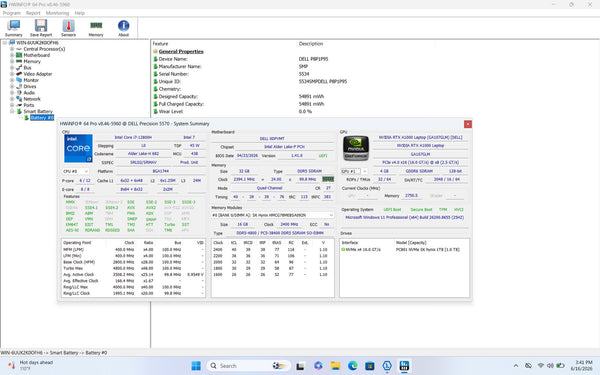600x375 pixels.
Task: Open the Memory toolbar tool
Action: coord(96,28)
